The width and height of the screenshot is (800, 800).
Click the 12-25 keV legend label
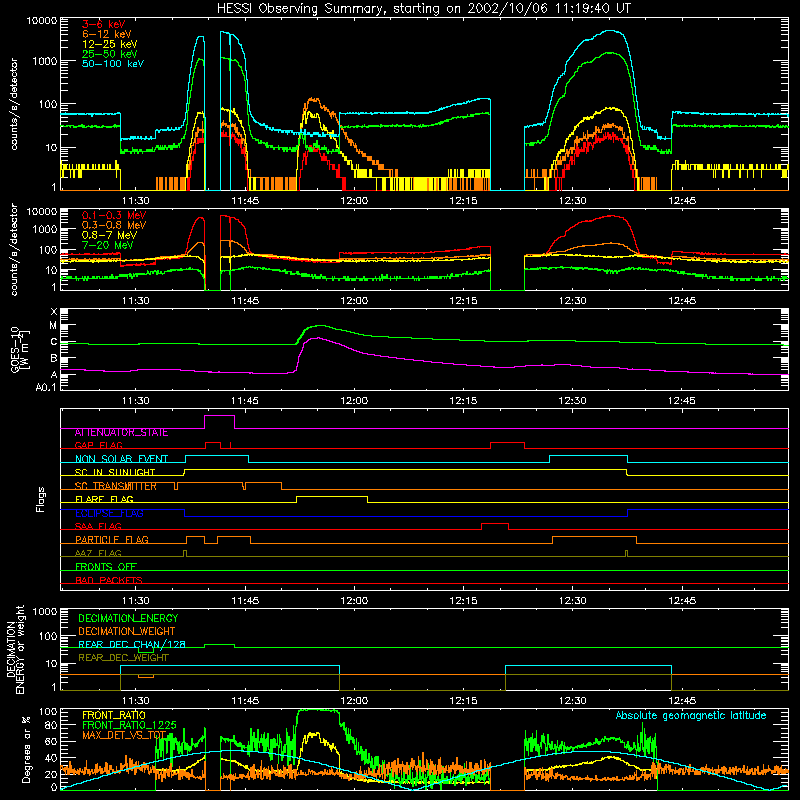click(109, 44)
